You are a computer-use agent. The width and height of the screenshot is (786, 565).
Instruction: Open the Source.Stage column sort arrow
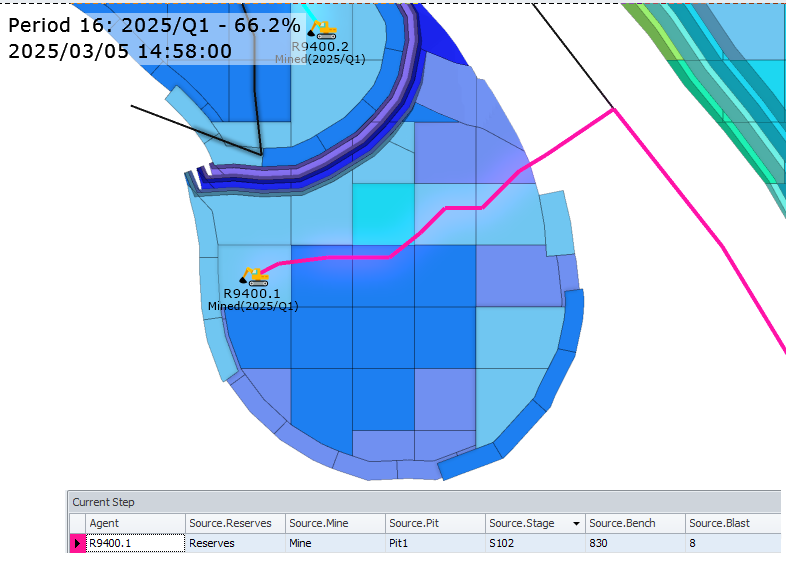pos(577,523)
